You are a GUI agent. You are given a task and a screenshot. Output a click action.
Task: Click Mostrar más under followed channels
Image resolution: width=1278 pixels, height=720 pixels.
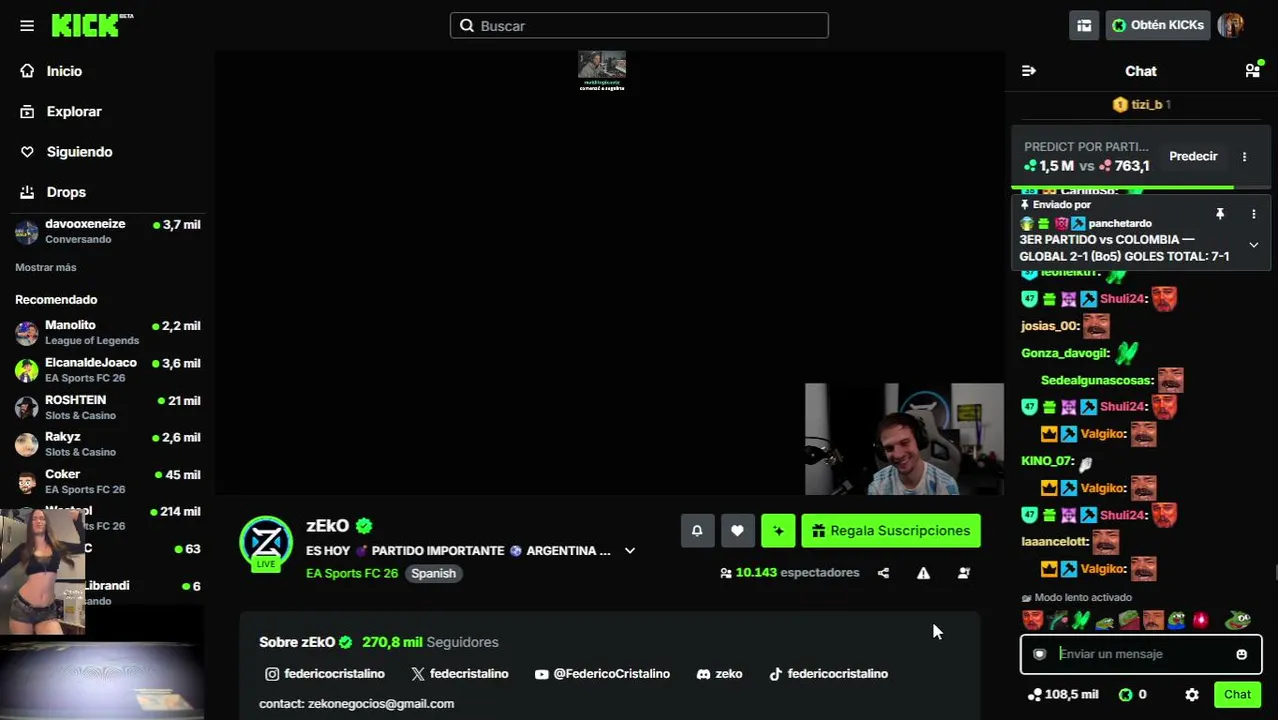pos(46,268)
